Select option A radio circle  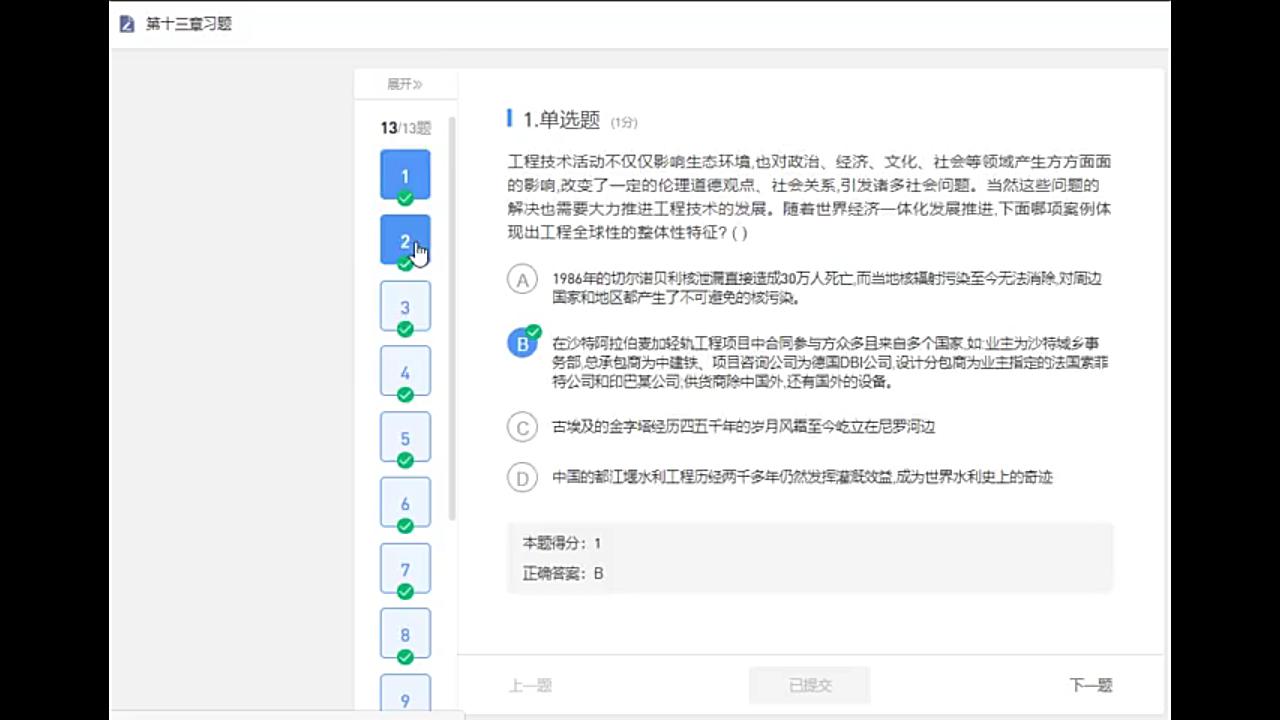pos(522,280)
